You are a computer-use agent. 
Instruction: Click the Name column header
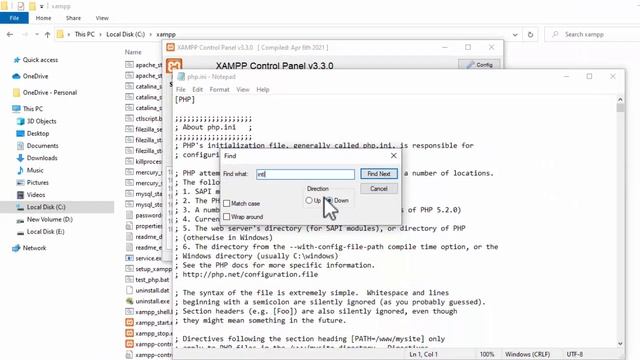coord(133,52)
